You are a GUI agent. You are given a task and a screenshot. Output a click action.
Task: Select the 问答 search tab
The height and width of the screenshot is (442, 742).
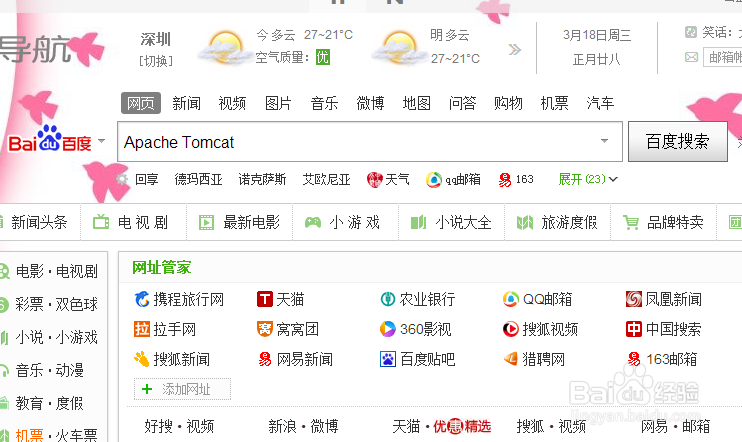[462, 103]
